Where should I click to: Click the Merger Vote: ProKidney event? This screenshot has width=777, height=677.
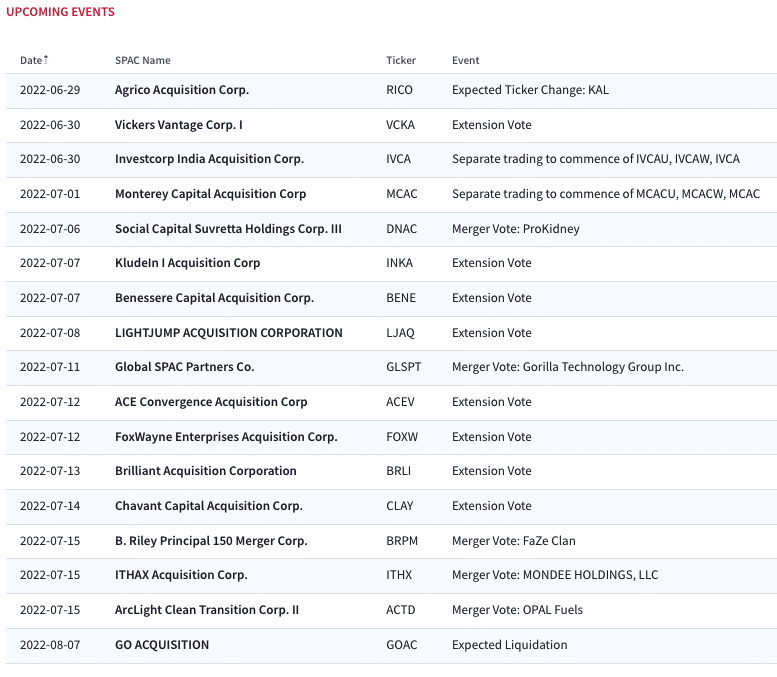(515, 229)
